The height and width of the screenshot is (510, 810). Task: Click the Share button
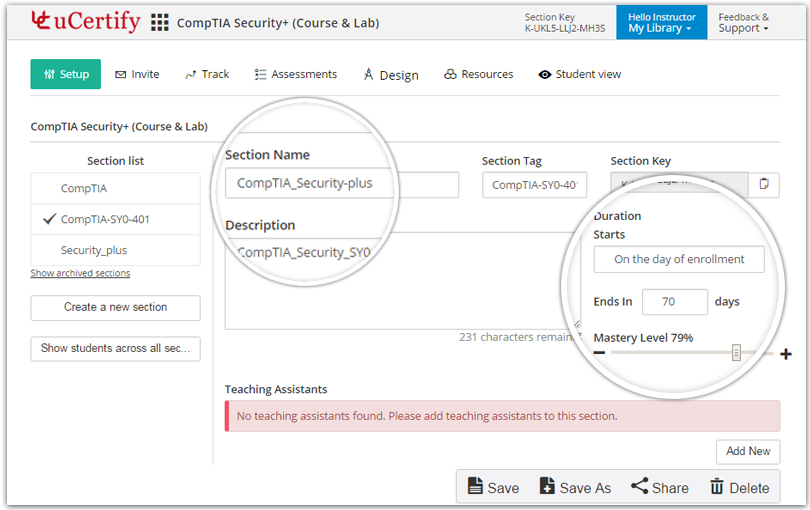(660, 487)
